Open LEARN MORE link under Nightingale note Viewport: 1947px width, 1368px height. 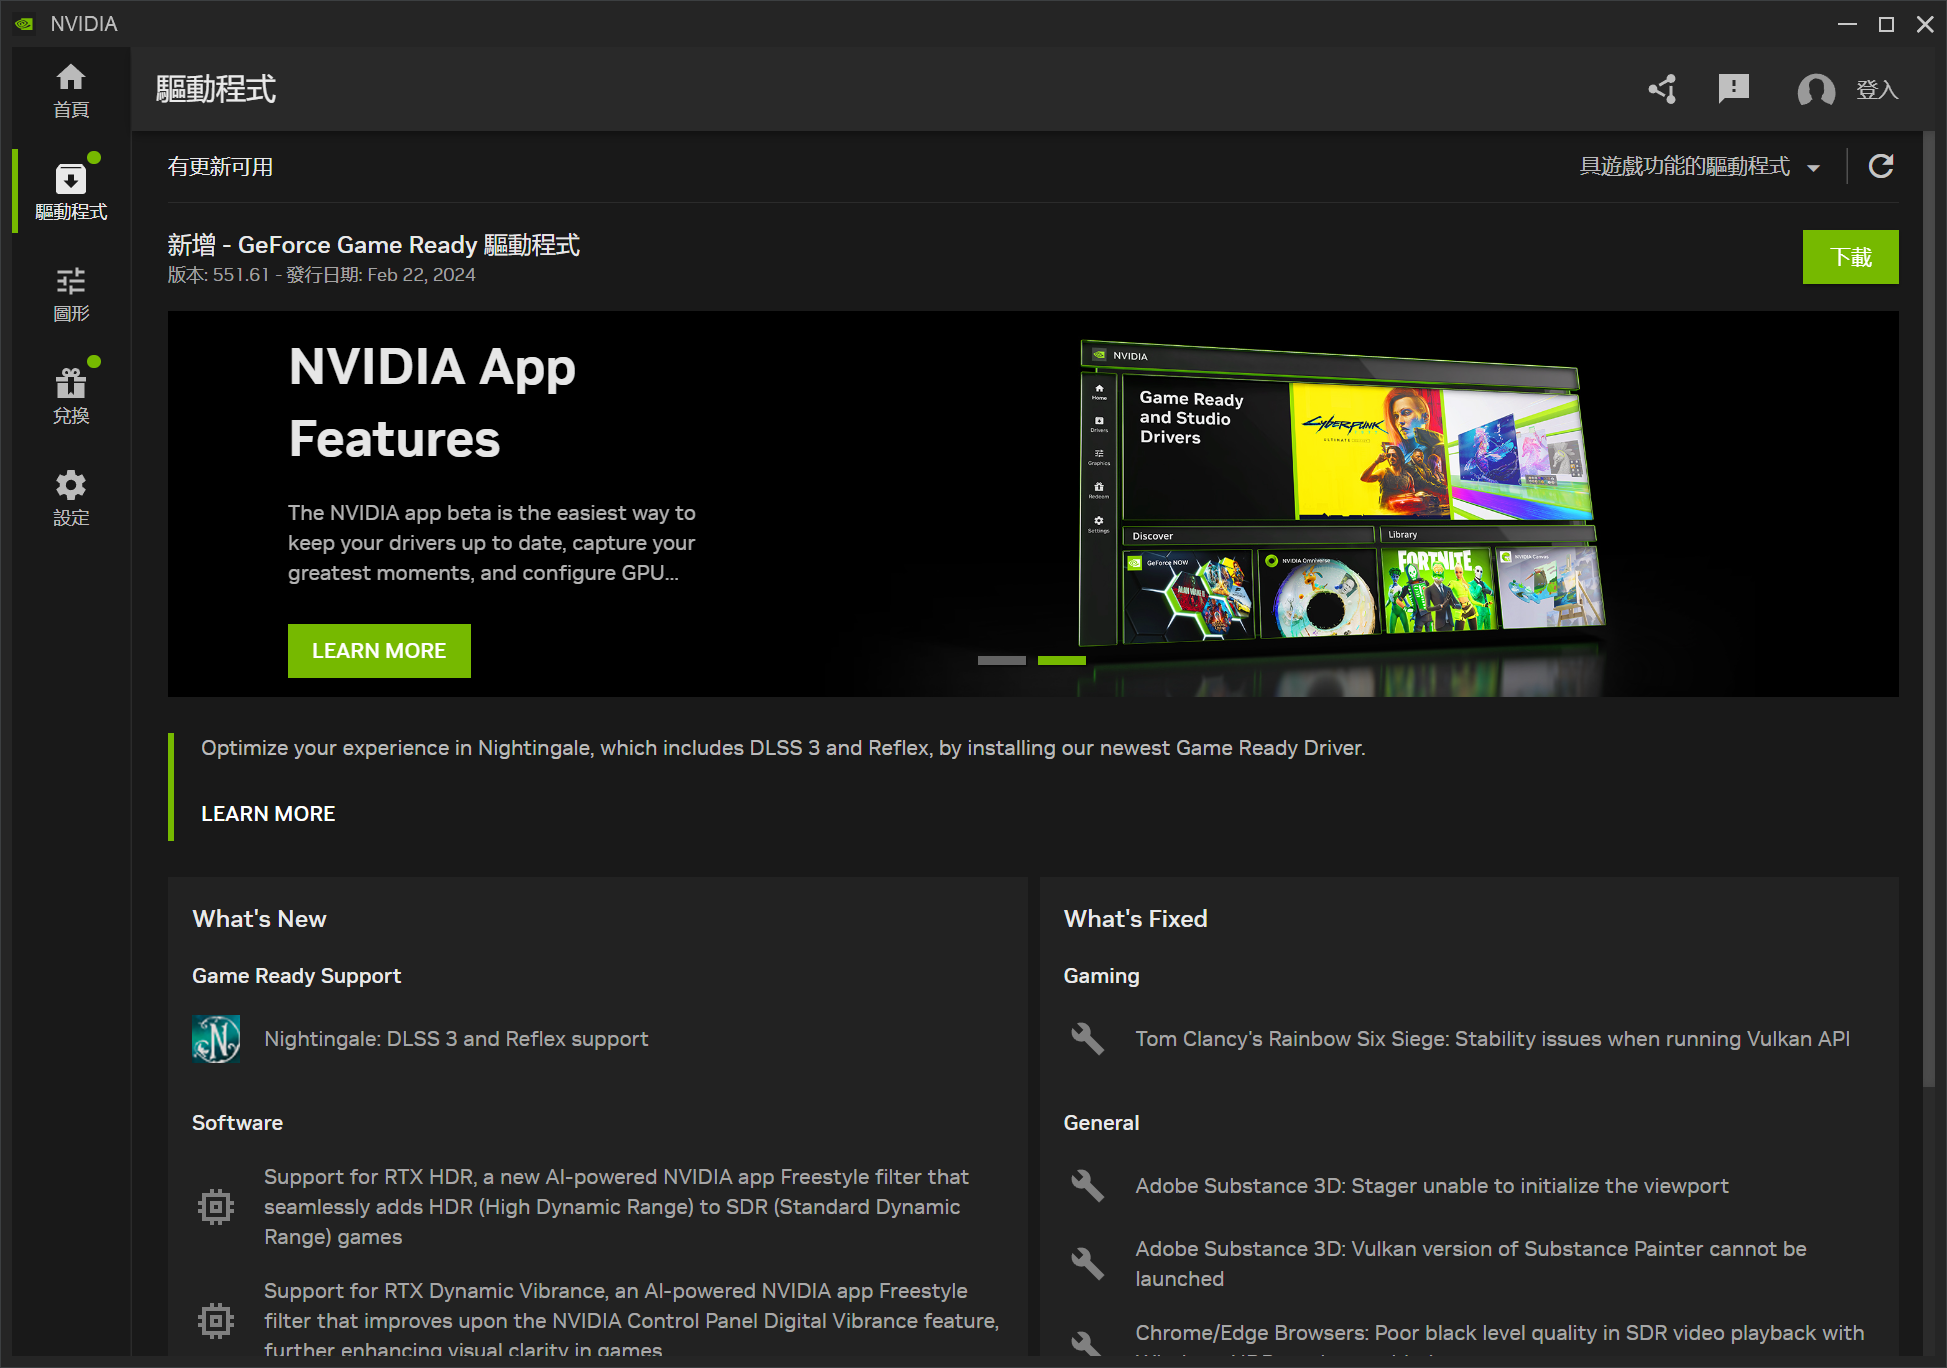pos(268,814)
